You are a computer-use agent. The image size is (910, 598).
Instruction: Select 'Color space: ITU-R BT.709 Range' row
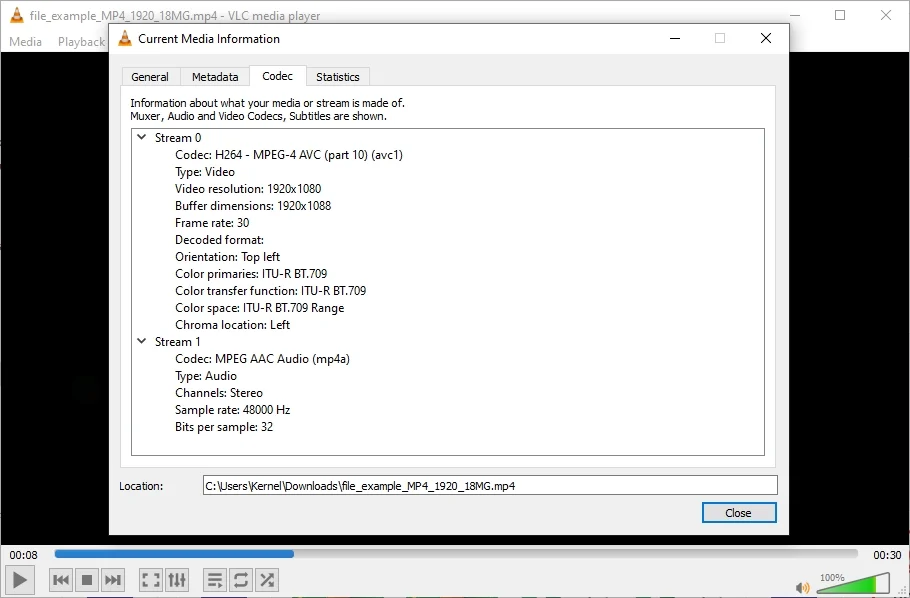point(259,308)
